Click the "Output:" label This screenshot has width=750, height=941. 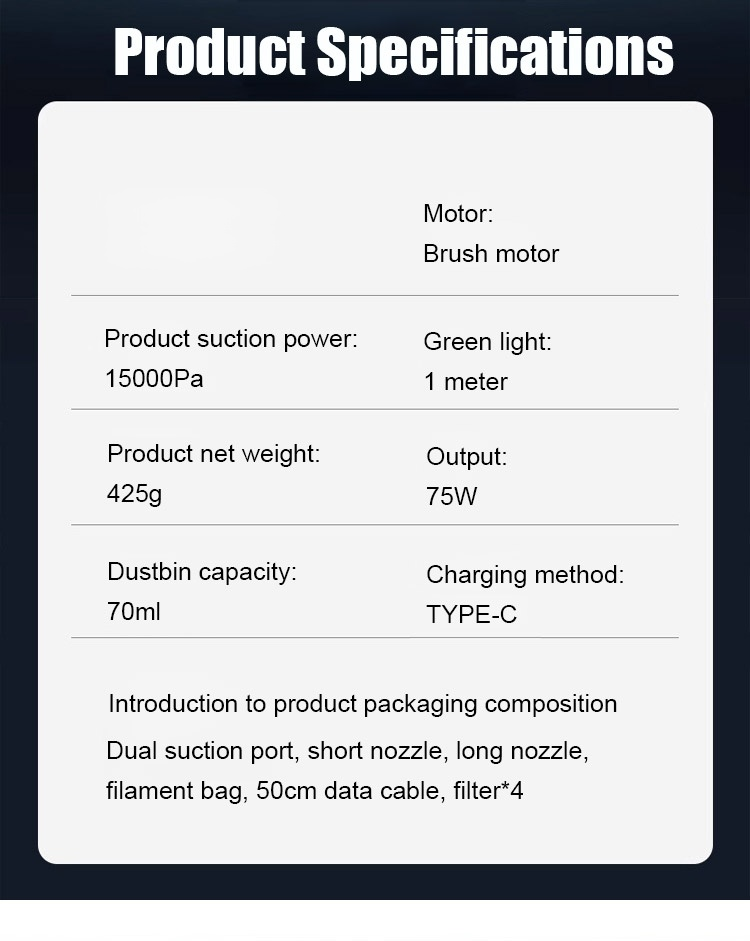tap(466, 457)
